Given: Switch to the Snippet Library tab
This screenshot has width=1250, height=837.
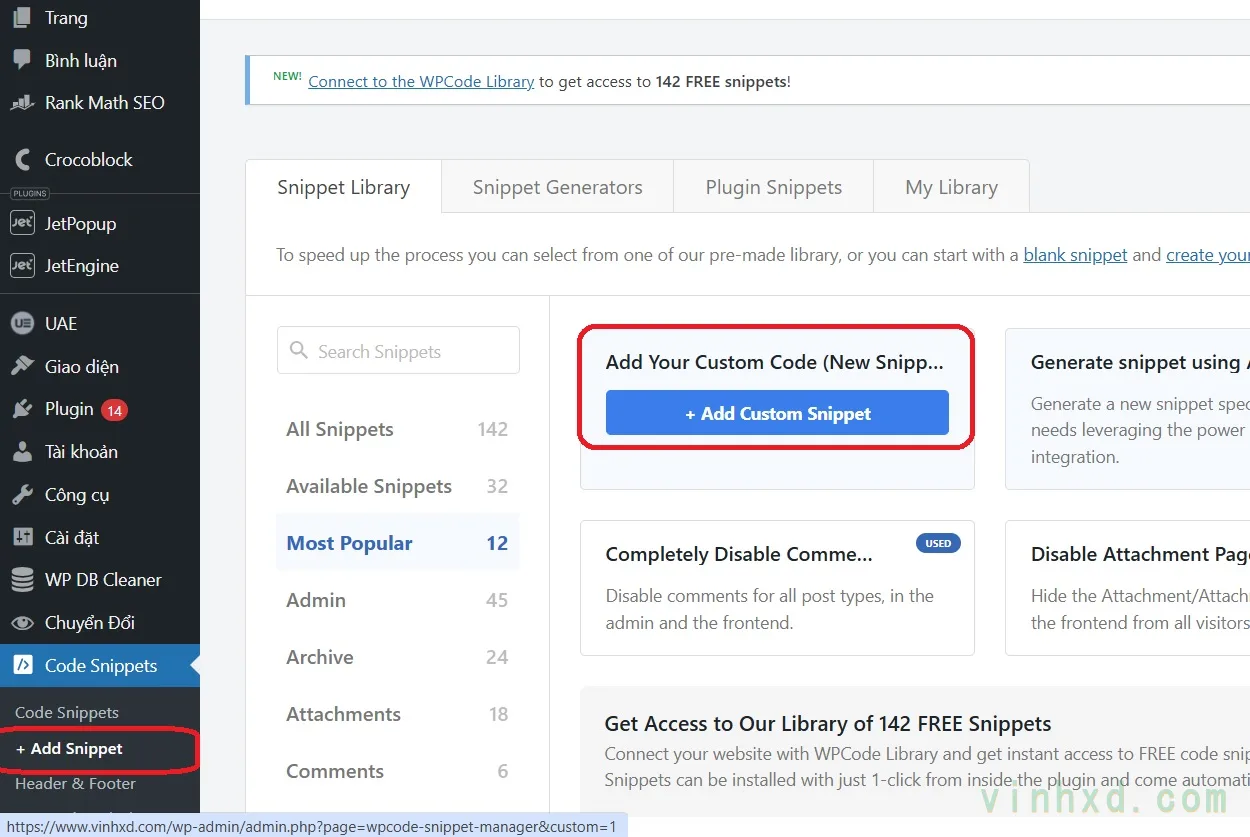Looking at the screenshot, I should pos(343,187).
